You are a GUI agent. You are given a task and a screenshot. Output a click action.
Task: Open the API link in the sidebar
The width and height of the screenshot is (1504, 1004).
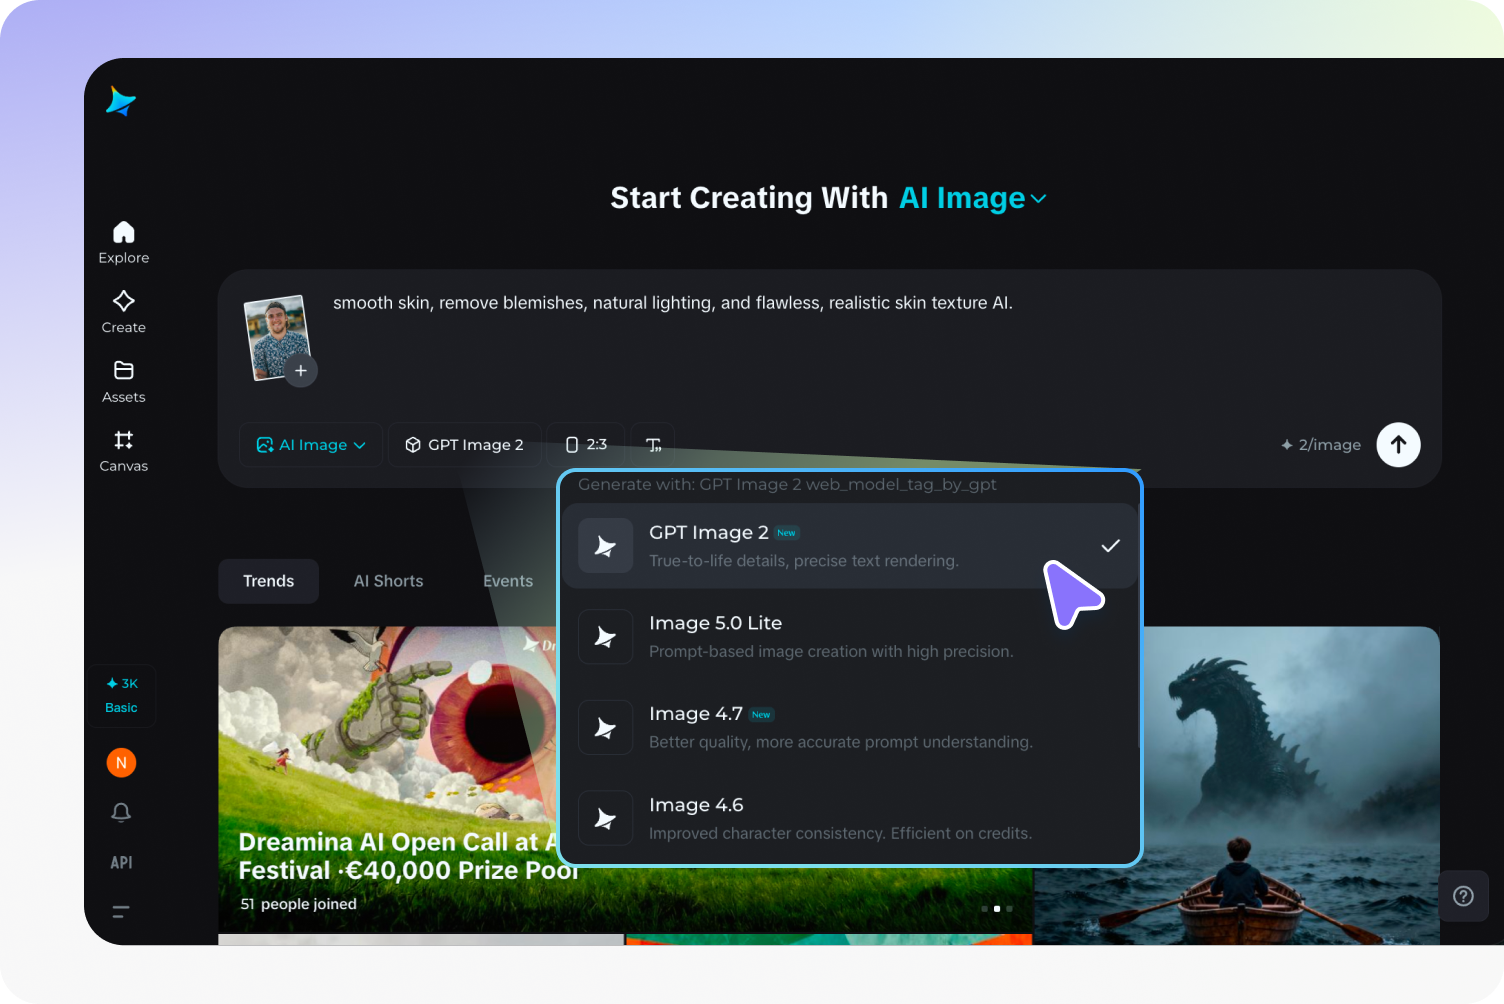point(121,862)
